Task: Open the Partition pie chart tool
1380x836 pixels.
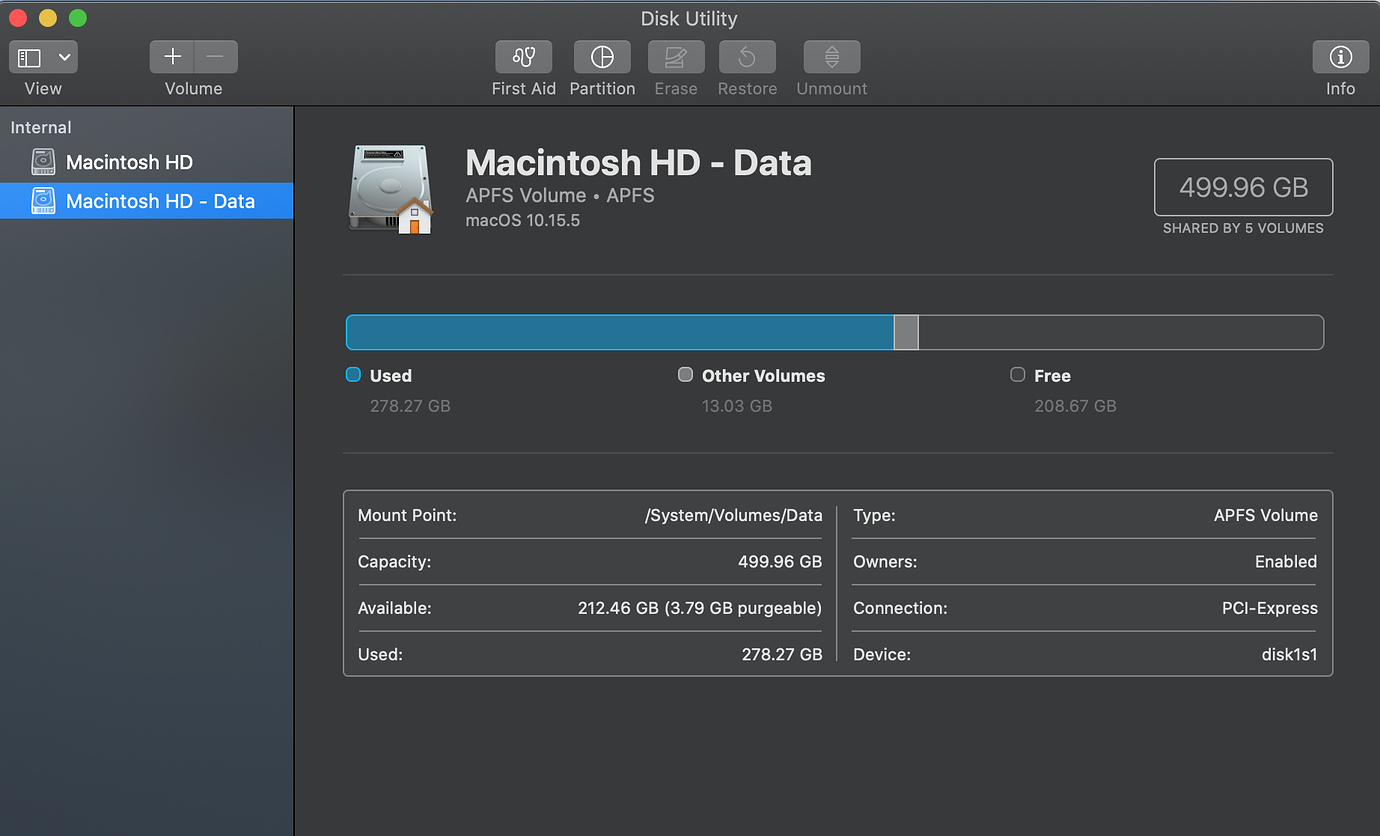Action: [602, 57]
